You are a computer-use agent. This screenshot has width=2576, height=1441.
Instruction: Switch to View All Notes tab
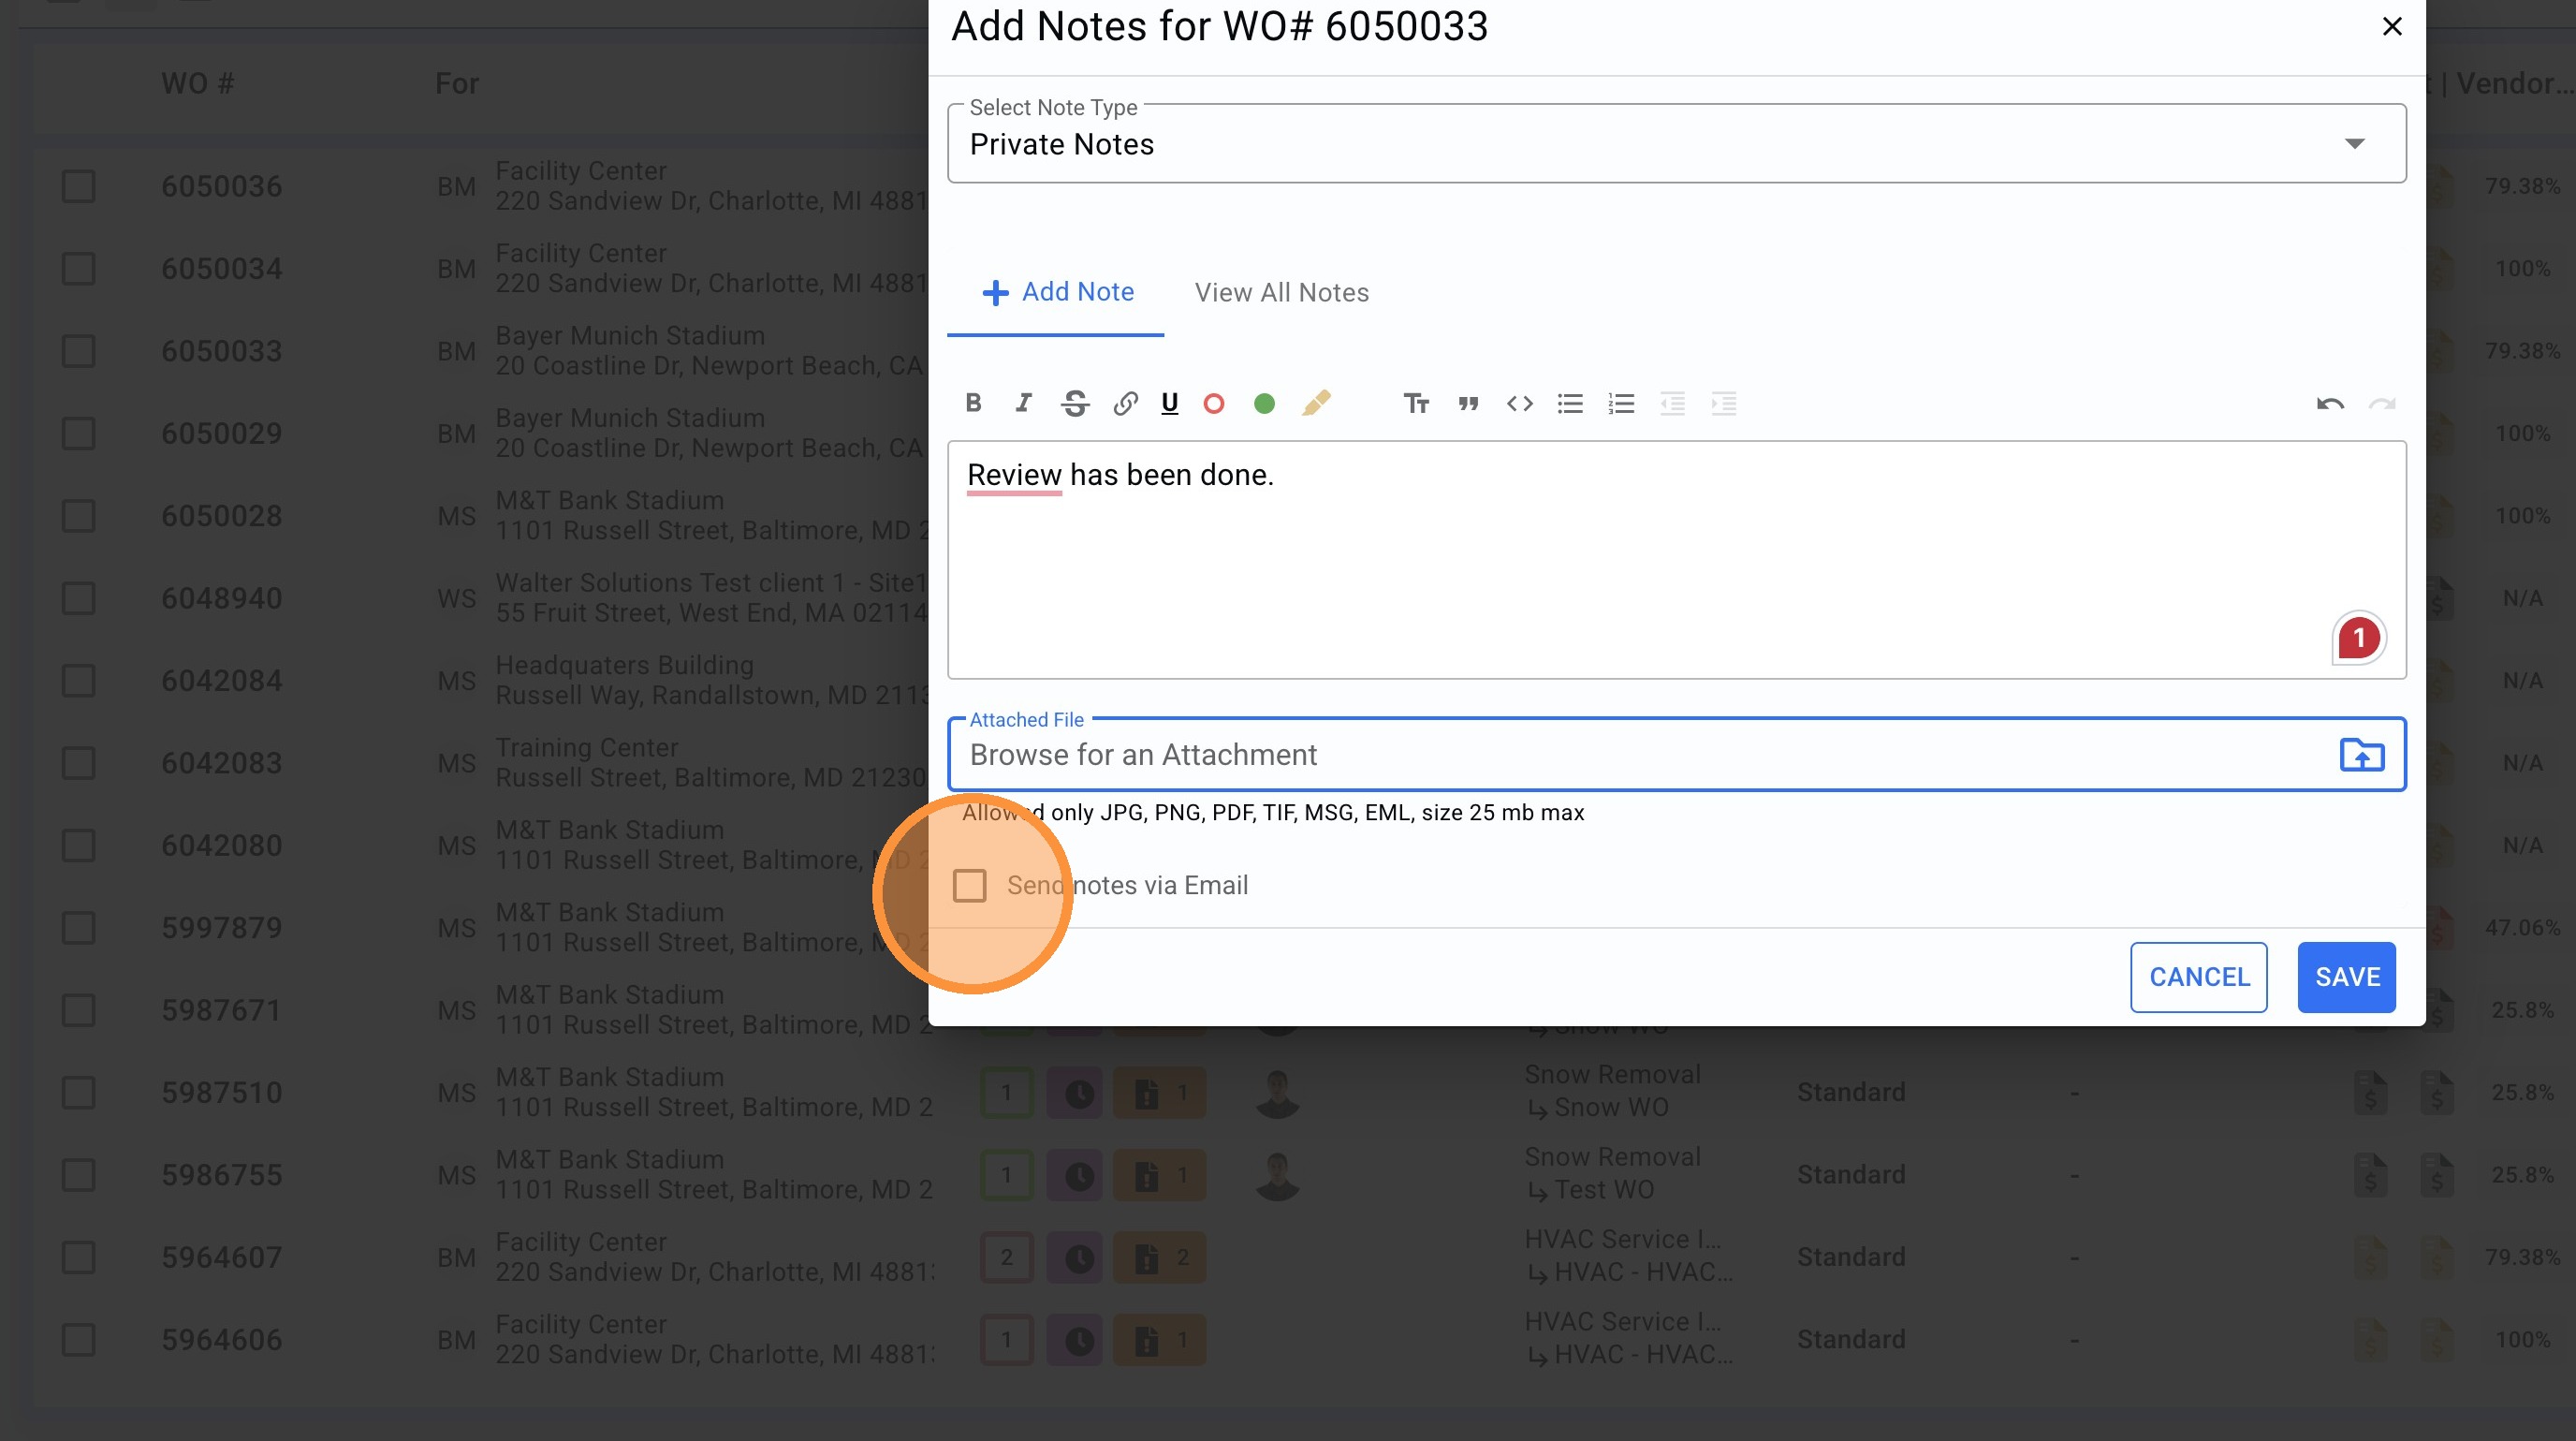(x=1281, y=293)
